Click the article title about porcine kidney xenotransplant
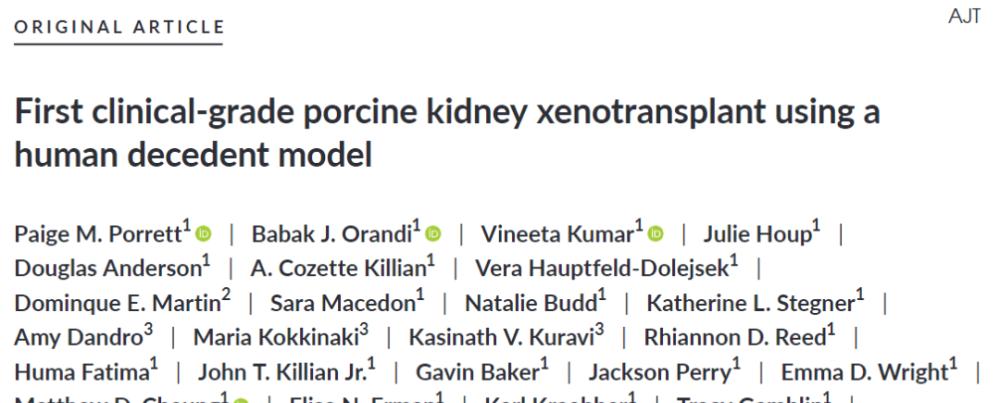This screenshot has height=403, width=1000. [447, 133]
